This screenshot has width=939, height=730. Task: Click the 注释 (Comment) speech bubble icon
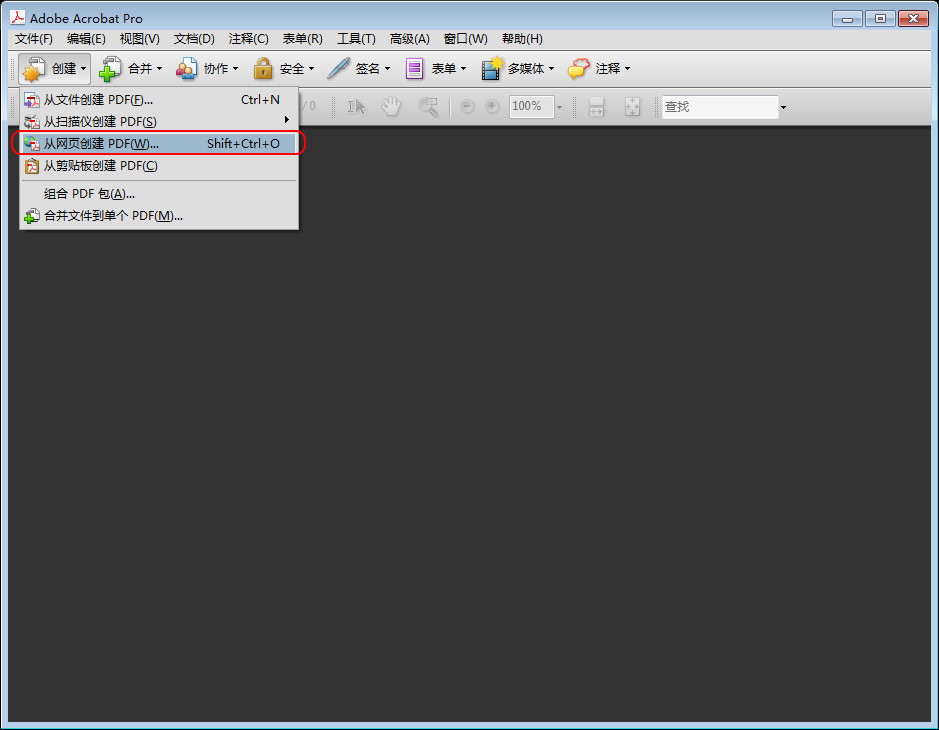(x=578, y=69)
